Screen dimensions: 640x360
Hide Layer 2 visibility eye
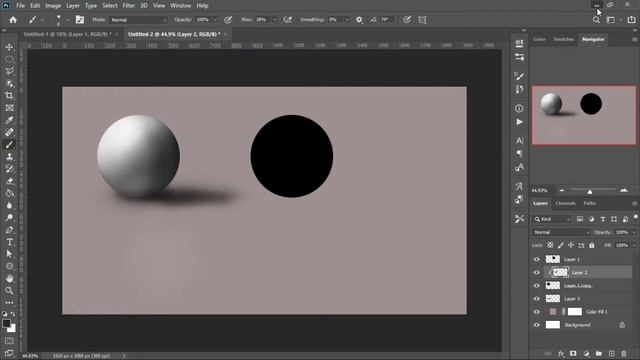coord(537,272)
